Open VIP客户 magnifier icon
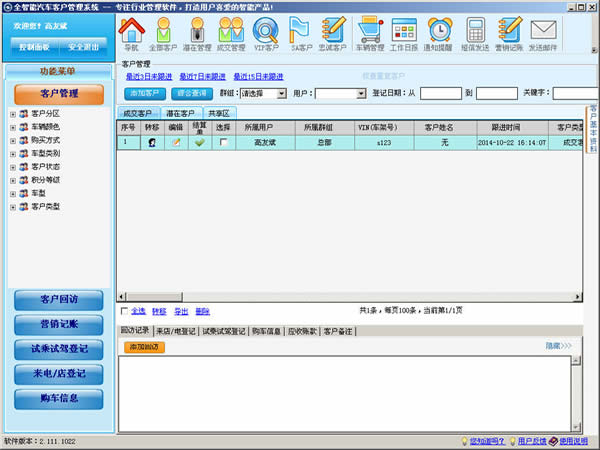 [x=266, y=30]
